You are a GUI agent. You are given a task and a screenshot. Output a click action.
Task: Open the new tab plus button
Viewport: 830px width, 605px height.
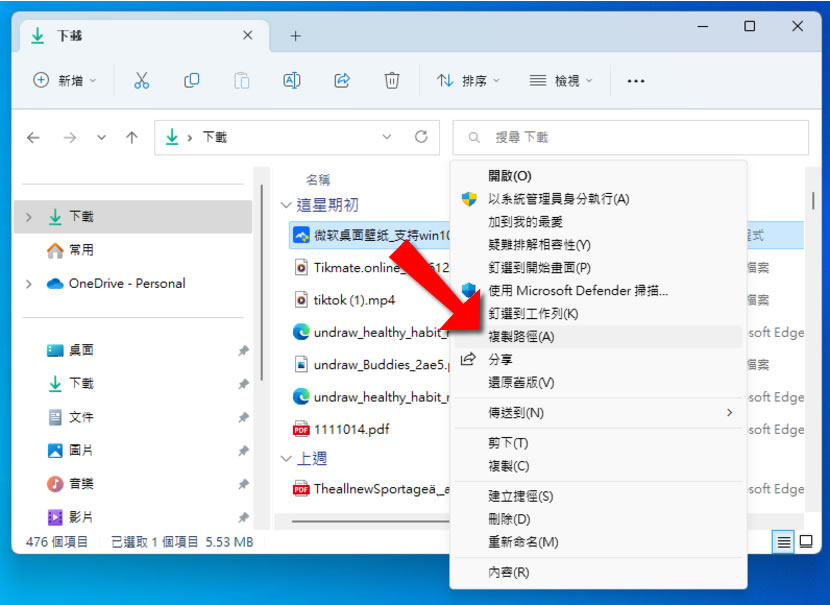[295, 36]
